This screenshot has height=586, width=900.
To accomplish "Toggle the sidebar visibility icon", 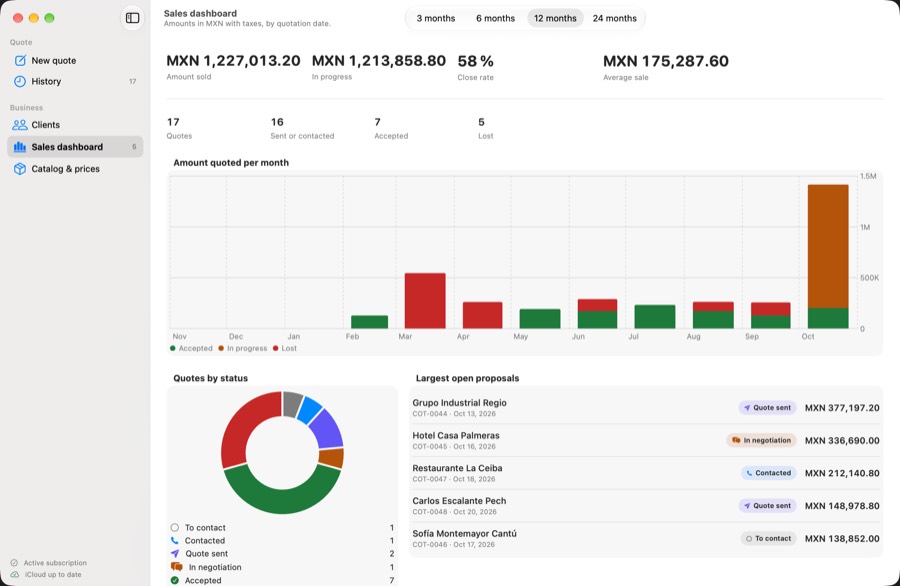I will coord(133,18).
